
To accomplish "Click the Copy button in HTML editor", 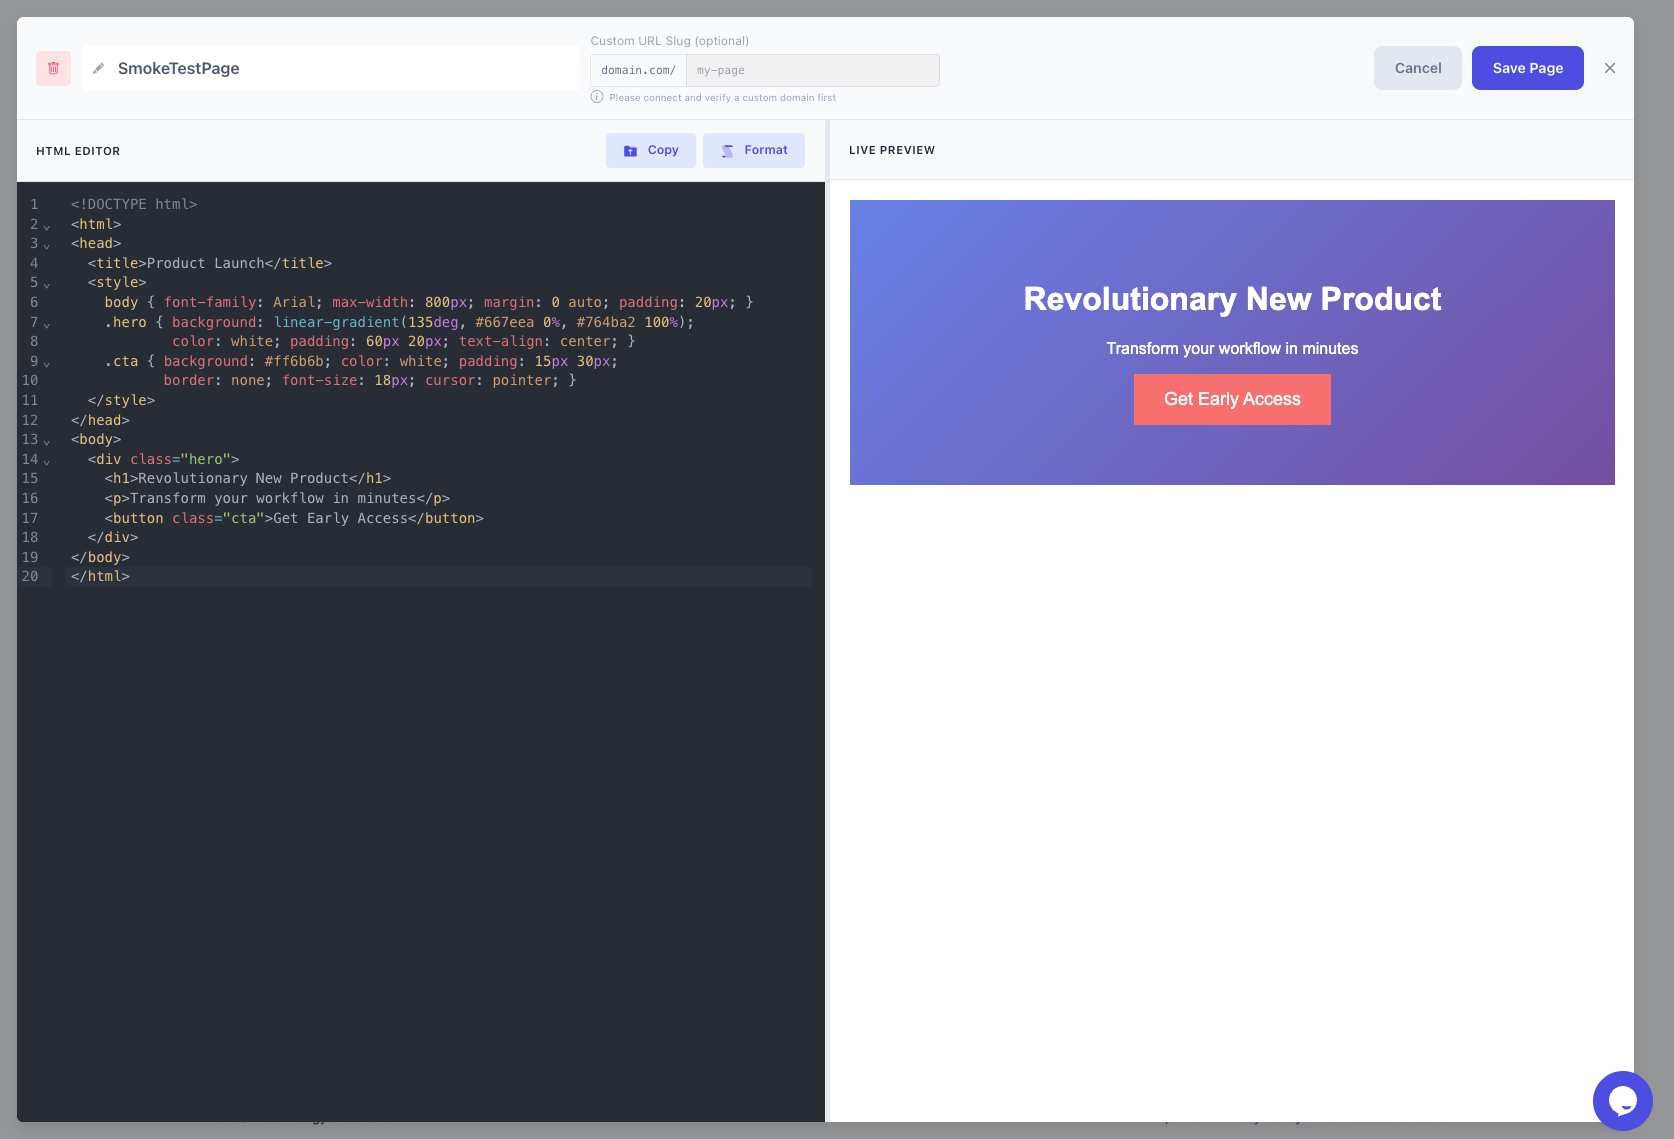I will (x=650, y=150).
